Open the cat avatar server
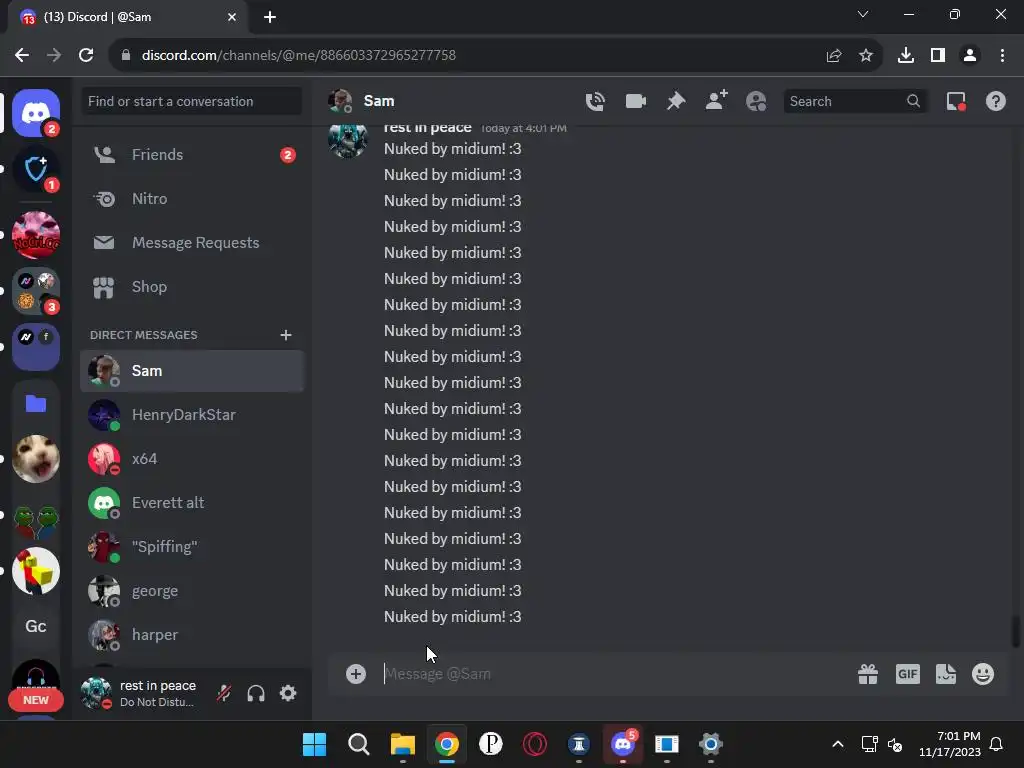 36,458
